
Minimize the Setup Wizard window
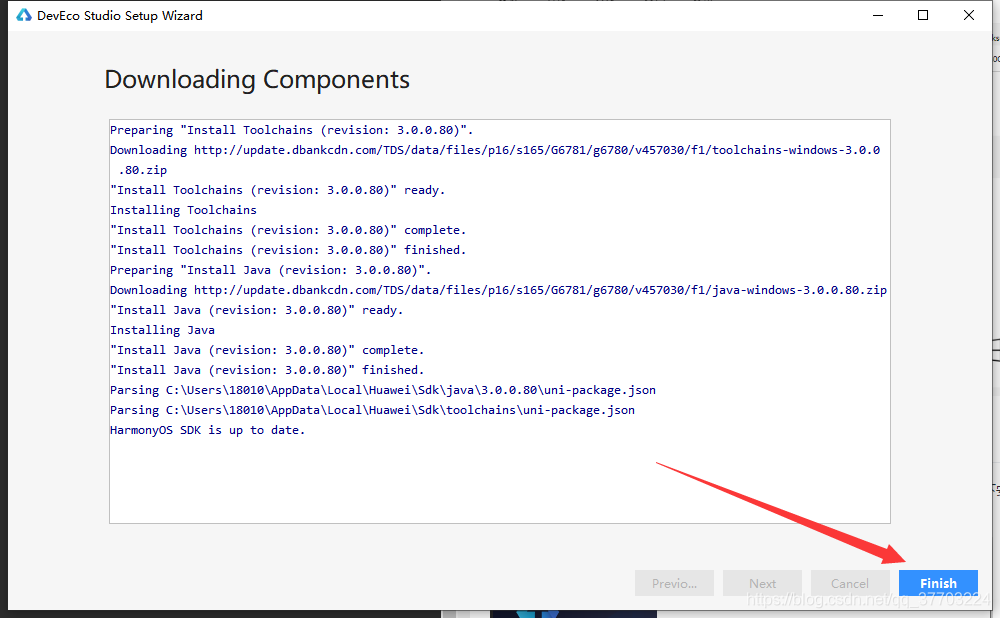coord(878,15)
